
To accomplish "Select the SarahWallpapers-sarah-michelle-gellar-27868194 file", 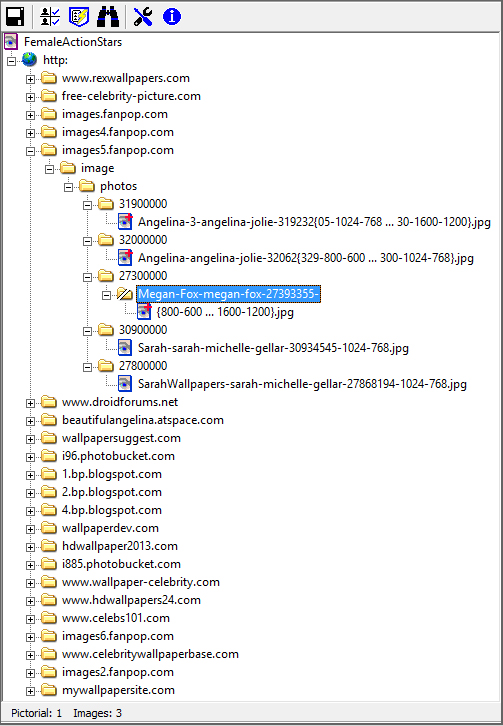I will (x=302, y=384).
